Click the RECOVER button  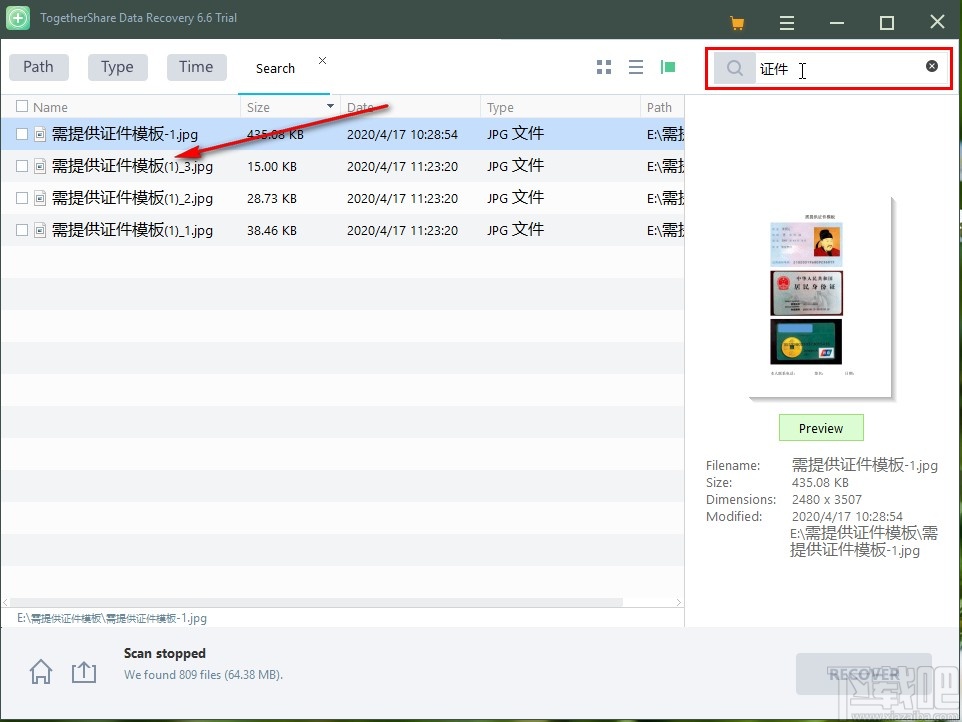pos(864,674)
